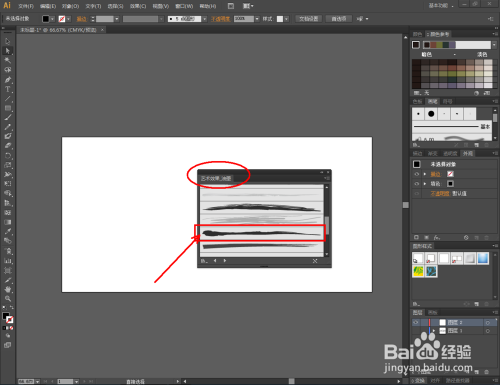Select the Symbol Sprayer tool
Image resolution: width=500 pixels, height=385 pixels.
click(x=7, y=251)
